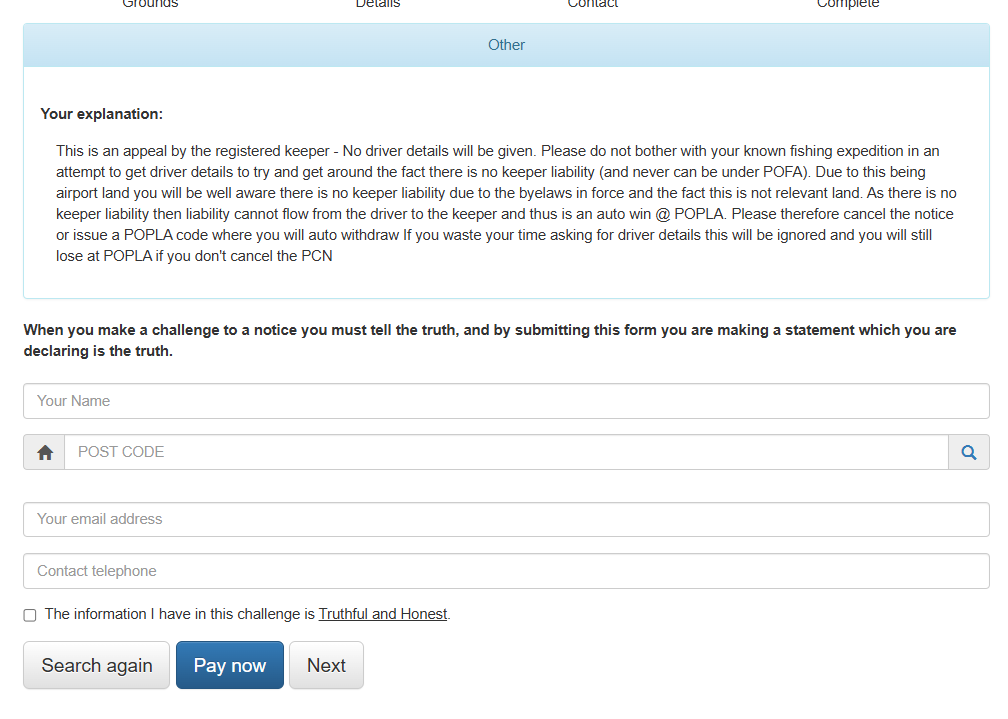This screenshot has width=1008, height=719.
Task: Go to the Details step
Action: pos(378,4)
